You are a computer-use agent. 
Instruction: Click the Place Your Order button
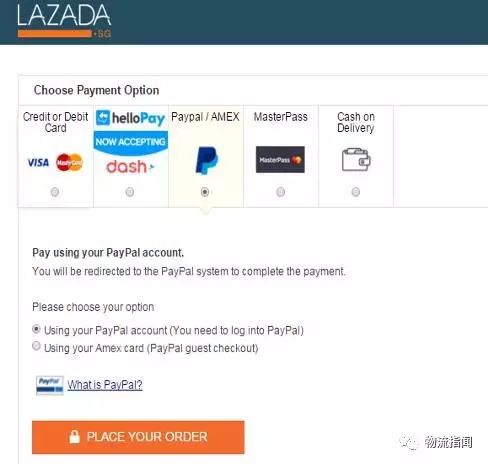pyautogui.click(x=138, y=437)
